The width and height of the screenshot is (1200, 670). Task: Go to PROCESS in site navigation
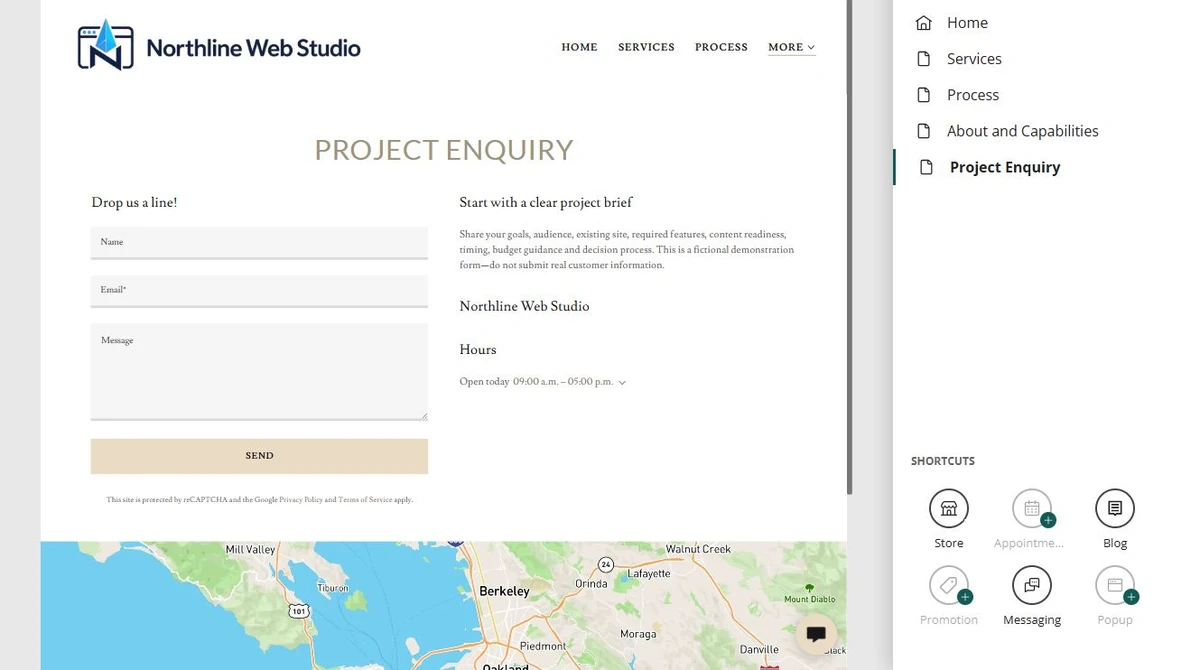coord(721,47)
